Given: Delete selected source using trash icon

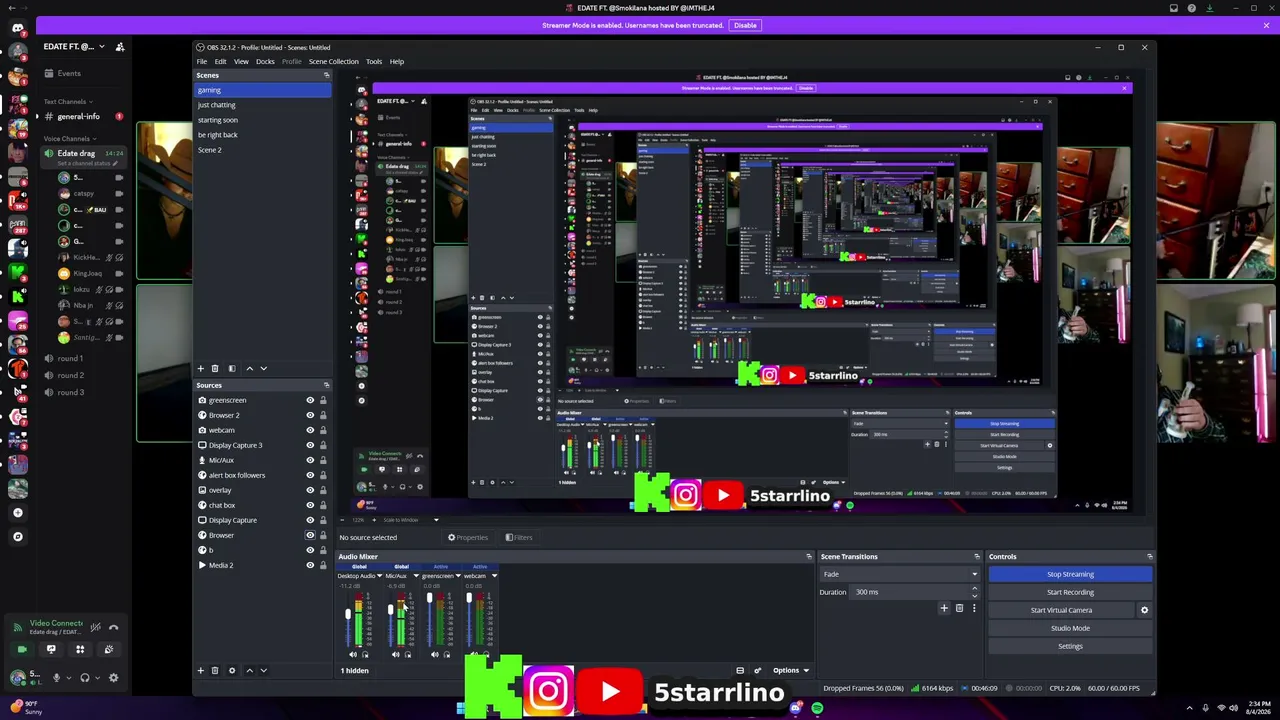Looking at the screenshot, I should (x=215, y=671).
